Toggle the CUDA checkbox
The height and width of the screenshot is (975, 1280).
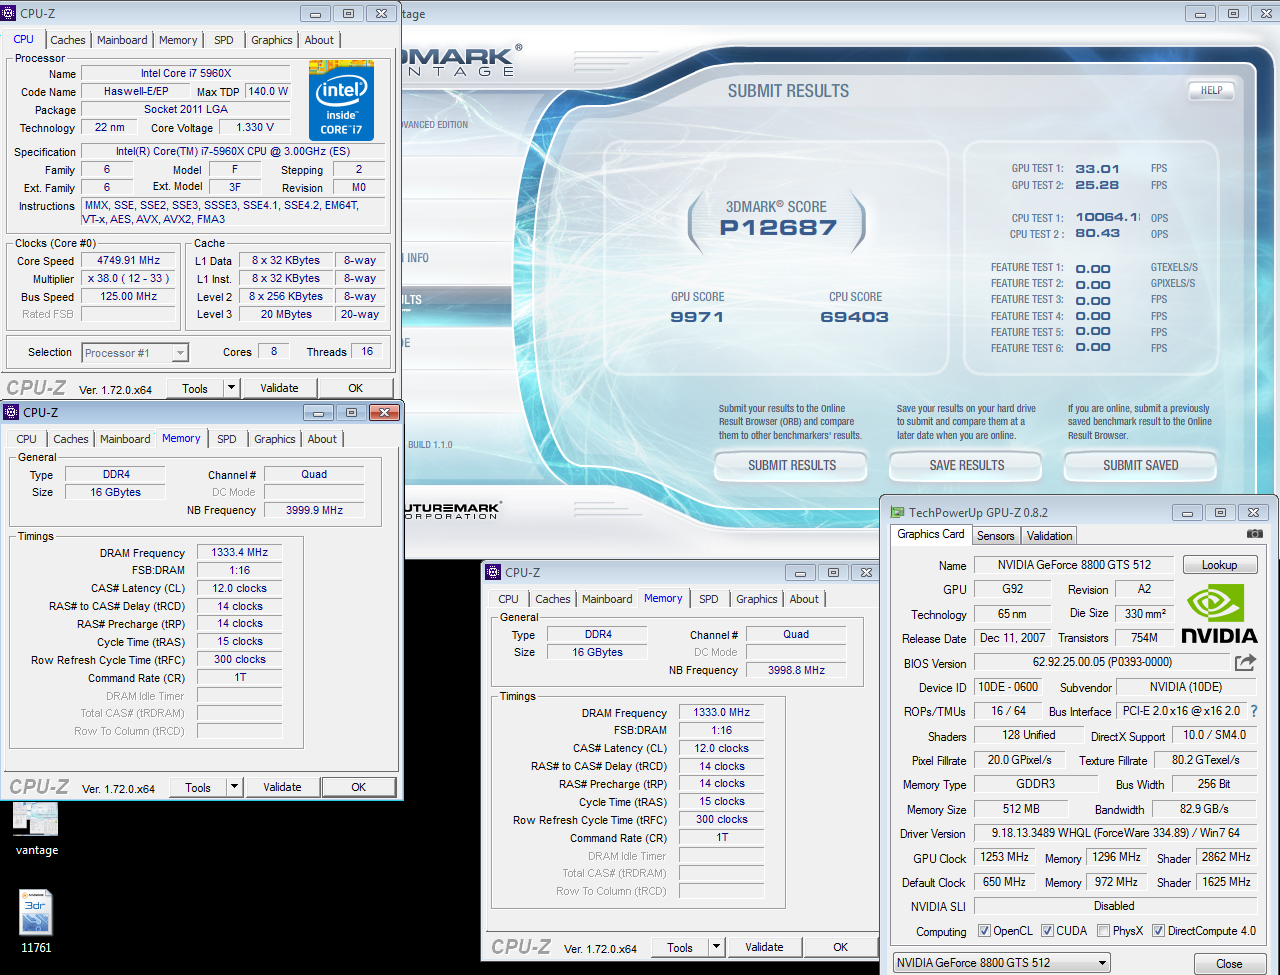[1047, 931]
